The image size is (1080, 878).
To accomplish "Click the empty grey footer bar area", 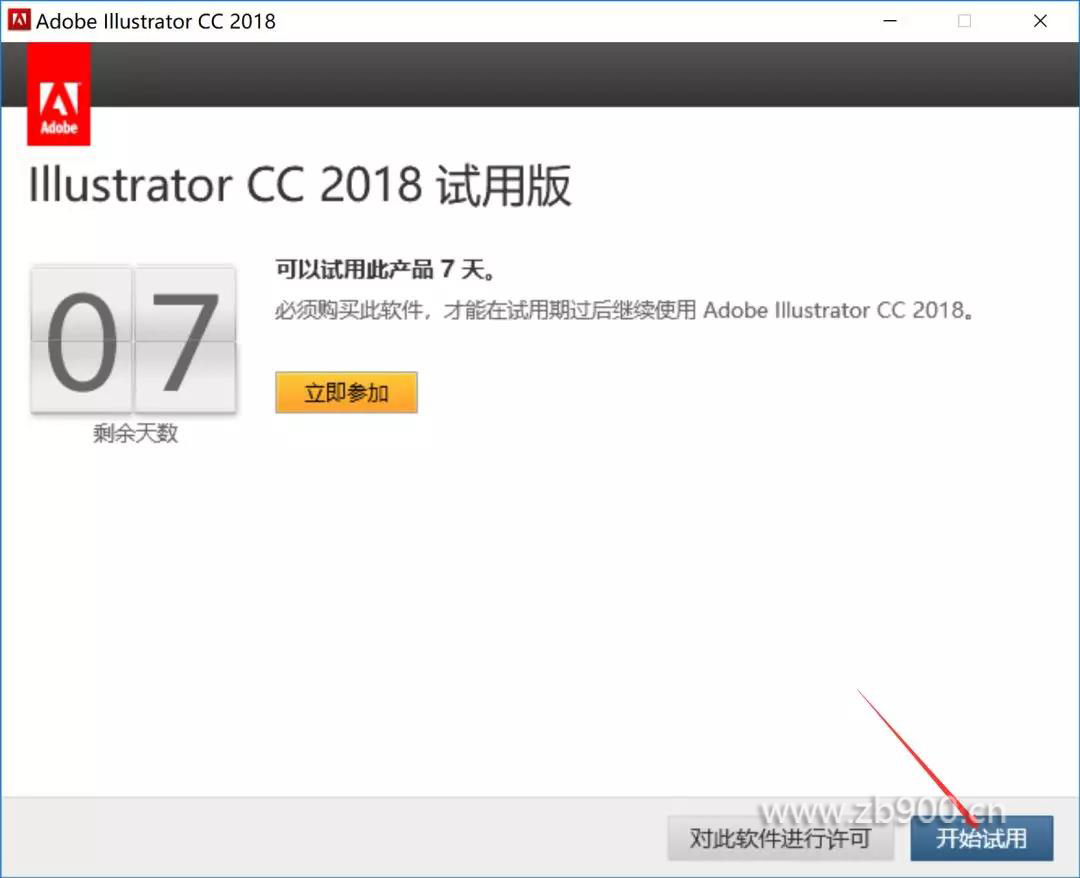I will tap(330, 838).
